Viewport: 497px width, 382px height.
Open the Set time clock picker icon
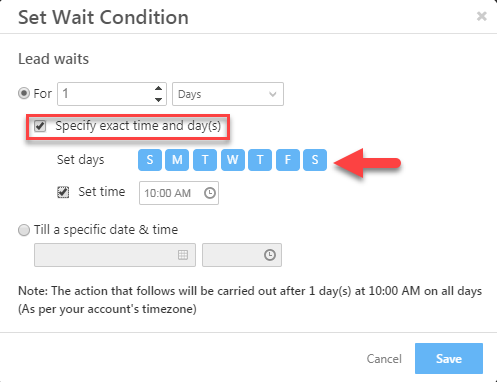point(210,193)
